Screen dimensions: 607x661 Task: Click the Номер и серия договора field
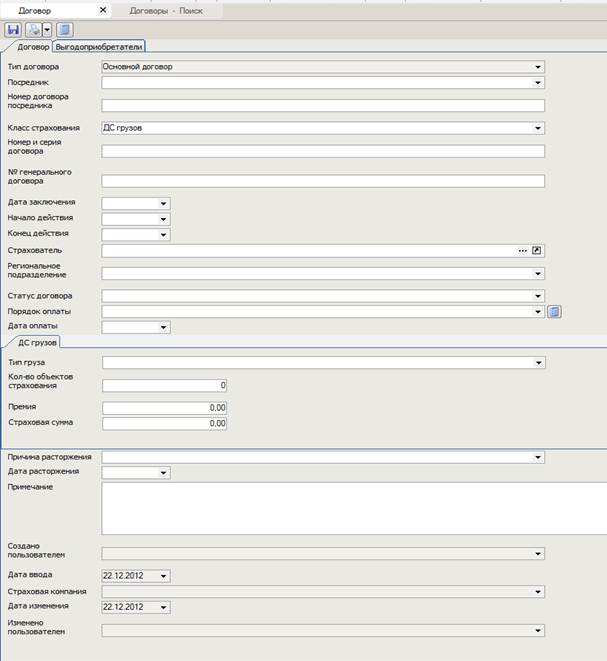tap(322, 151)
